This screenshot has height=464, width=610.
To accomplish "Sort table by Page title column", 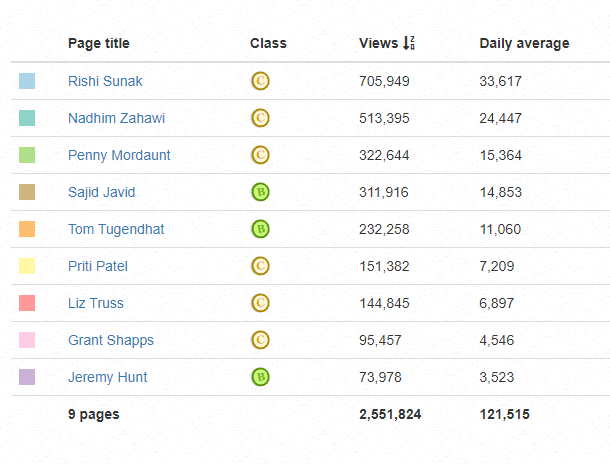I will [98, 43].
